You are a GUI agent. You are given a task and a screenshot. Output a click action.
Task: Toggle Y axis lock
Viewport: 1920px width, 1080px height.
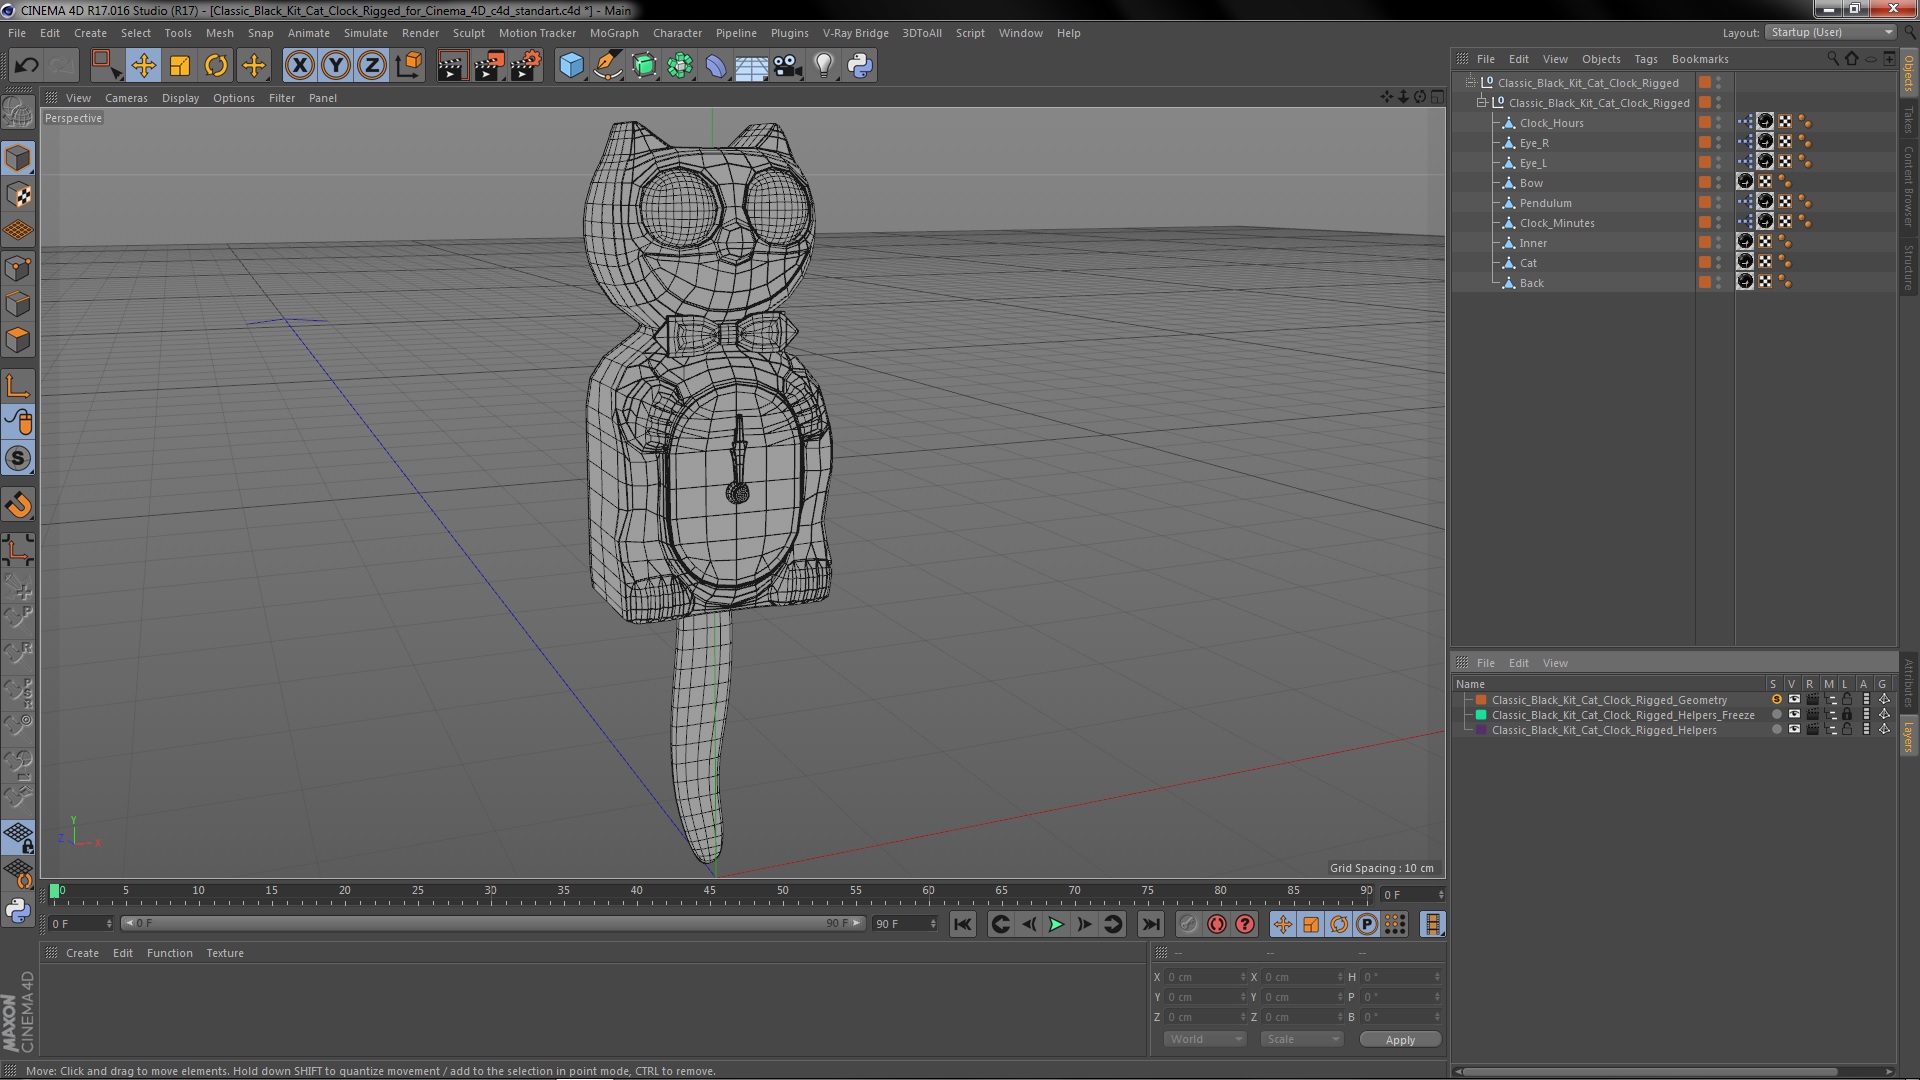336,66
